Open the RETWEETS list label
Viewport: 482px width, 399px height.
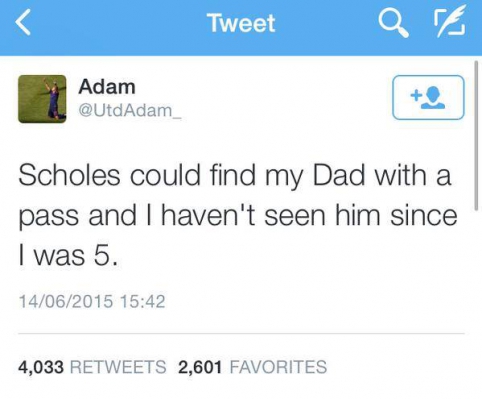118,367
